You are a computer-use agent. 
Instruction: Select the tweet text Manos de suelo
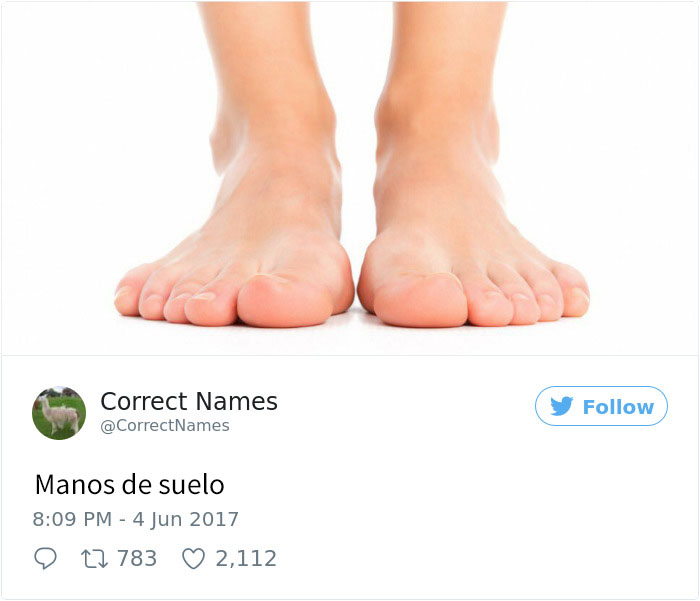(x=129, y=484)
